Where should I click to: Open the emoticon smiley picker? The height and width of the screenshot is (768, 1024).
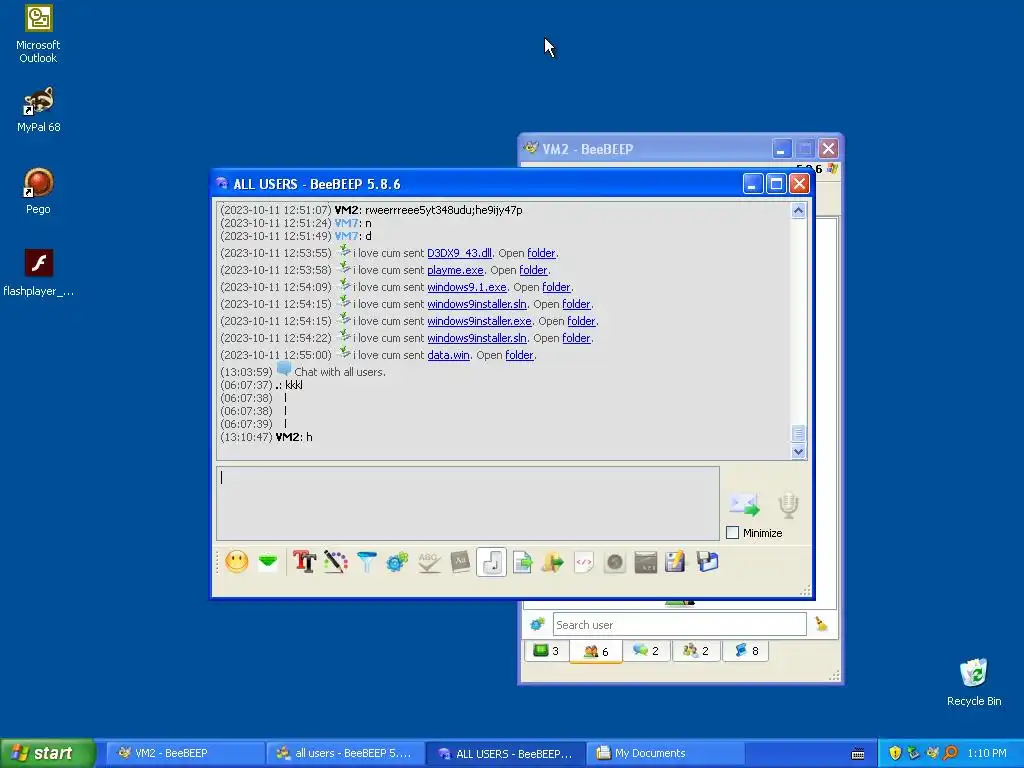coord(236,562)
